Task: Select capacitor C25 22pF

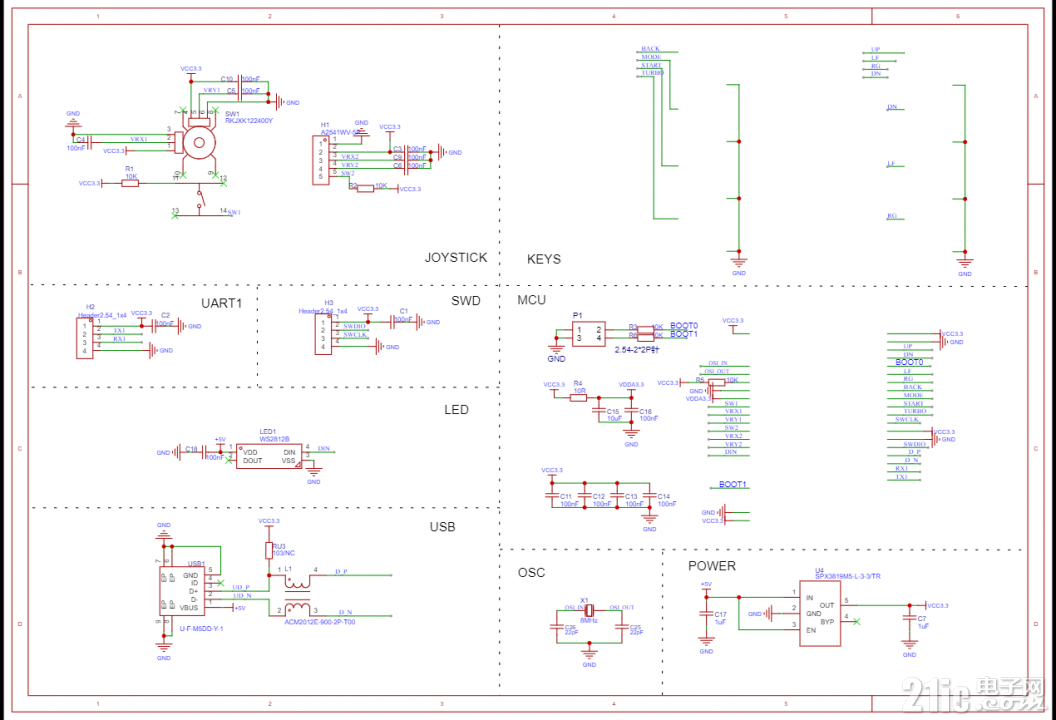Action: [x=622, y=626]
